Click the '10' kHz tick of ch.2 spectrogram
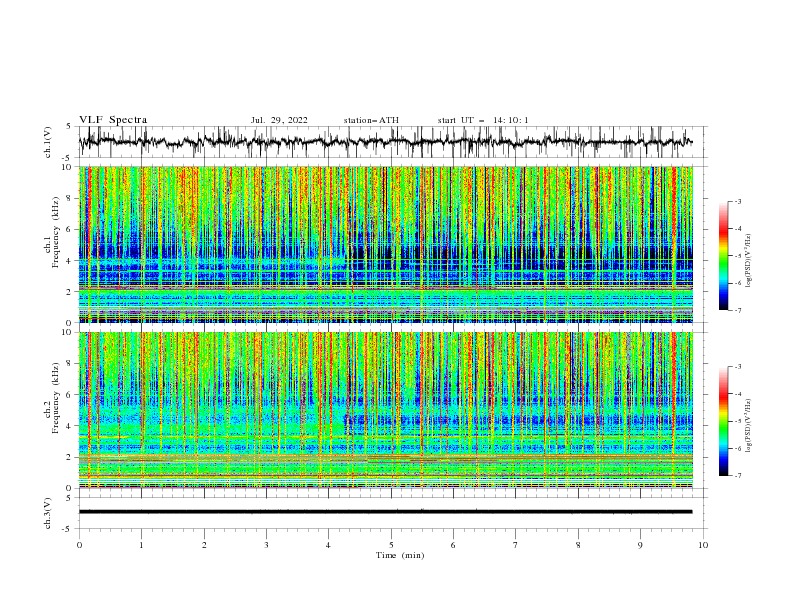Viewport: 792px width, 612px height. click(x=69, y=332)
